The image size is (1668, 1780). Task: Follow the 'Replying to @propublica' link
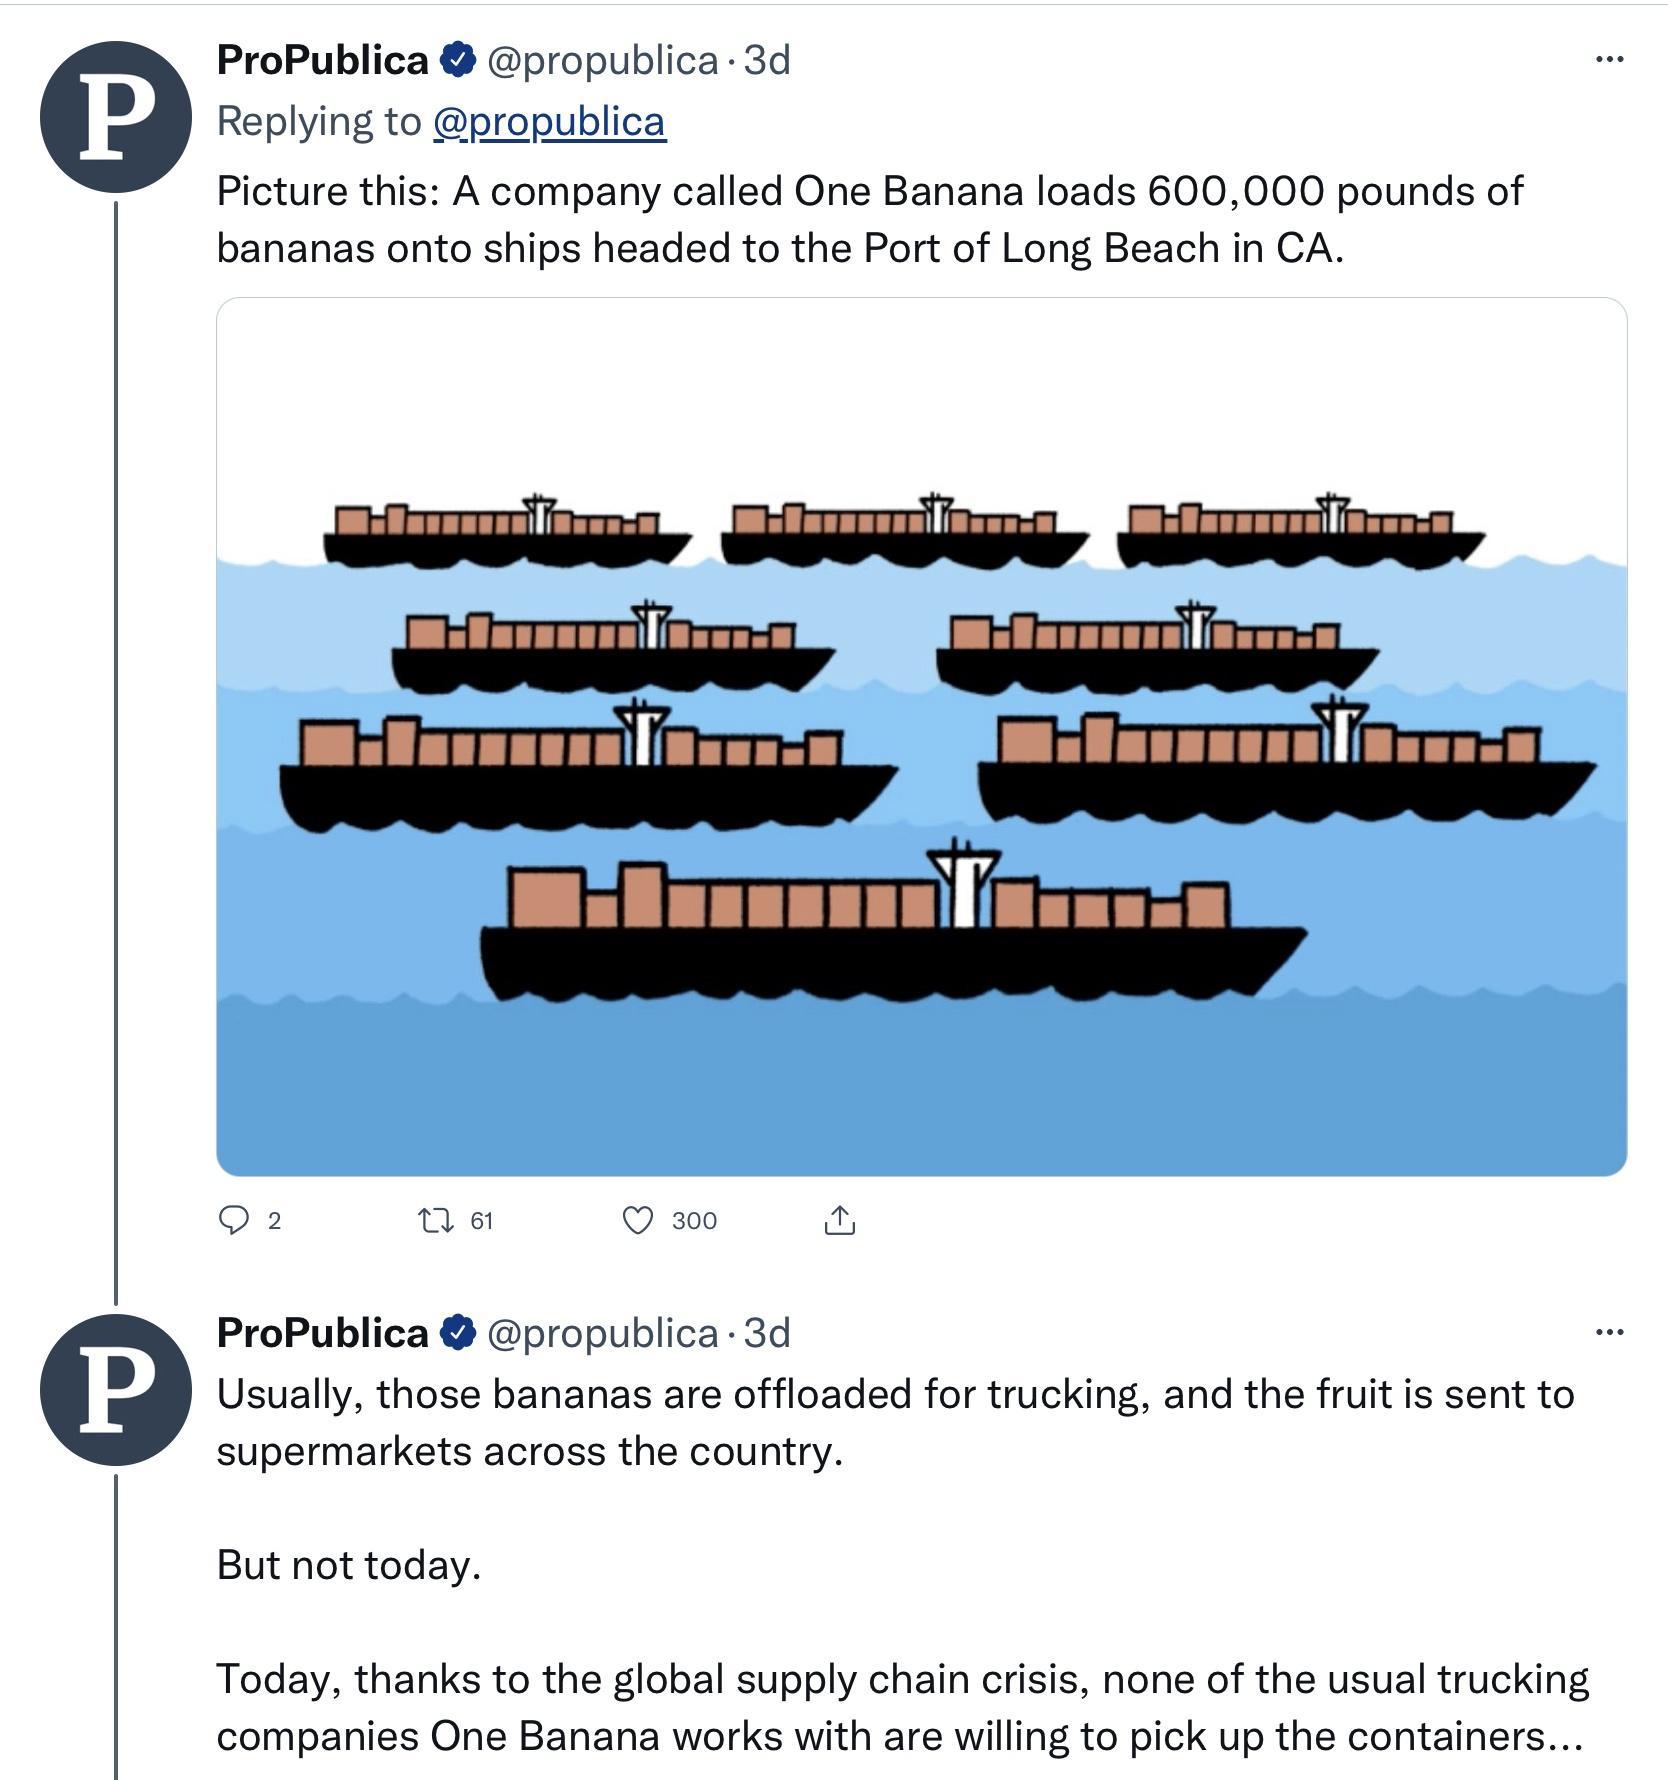(549, 121)
